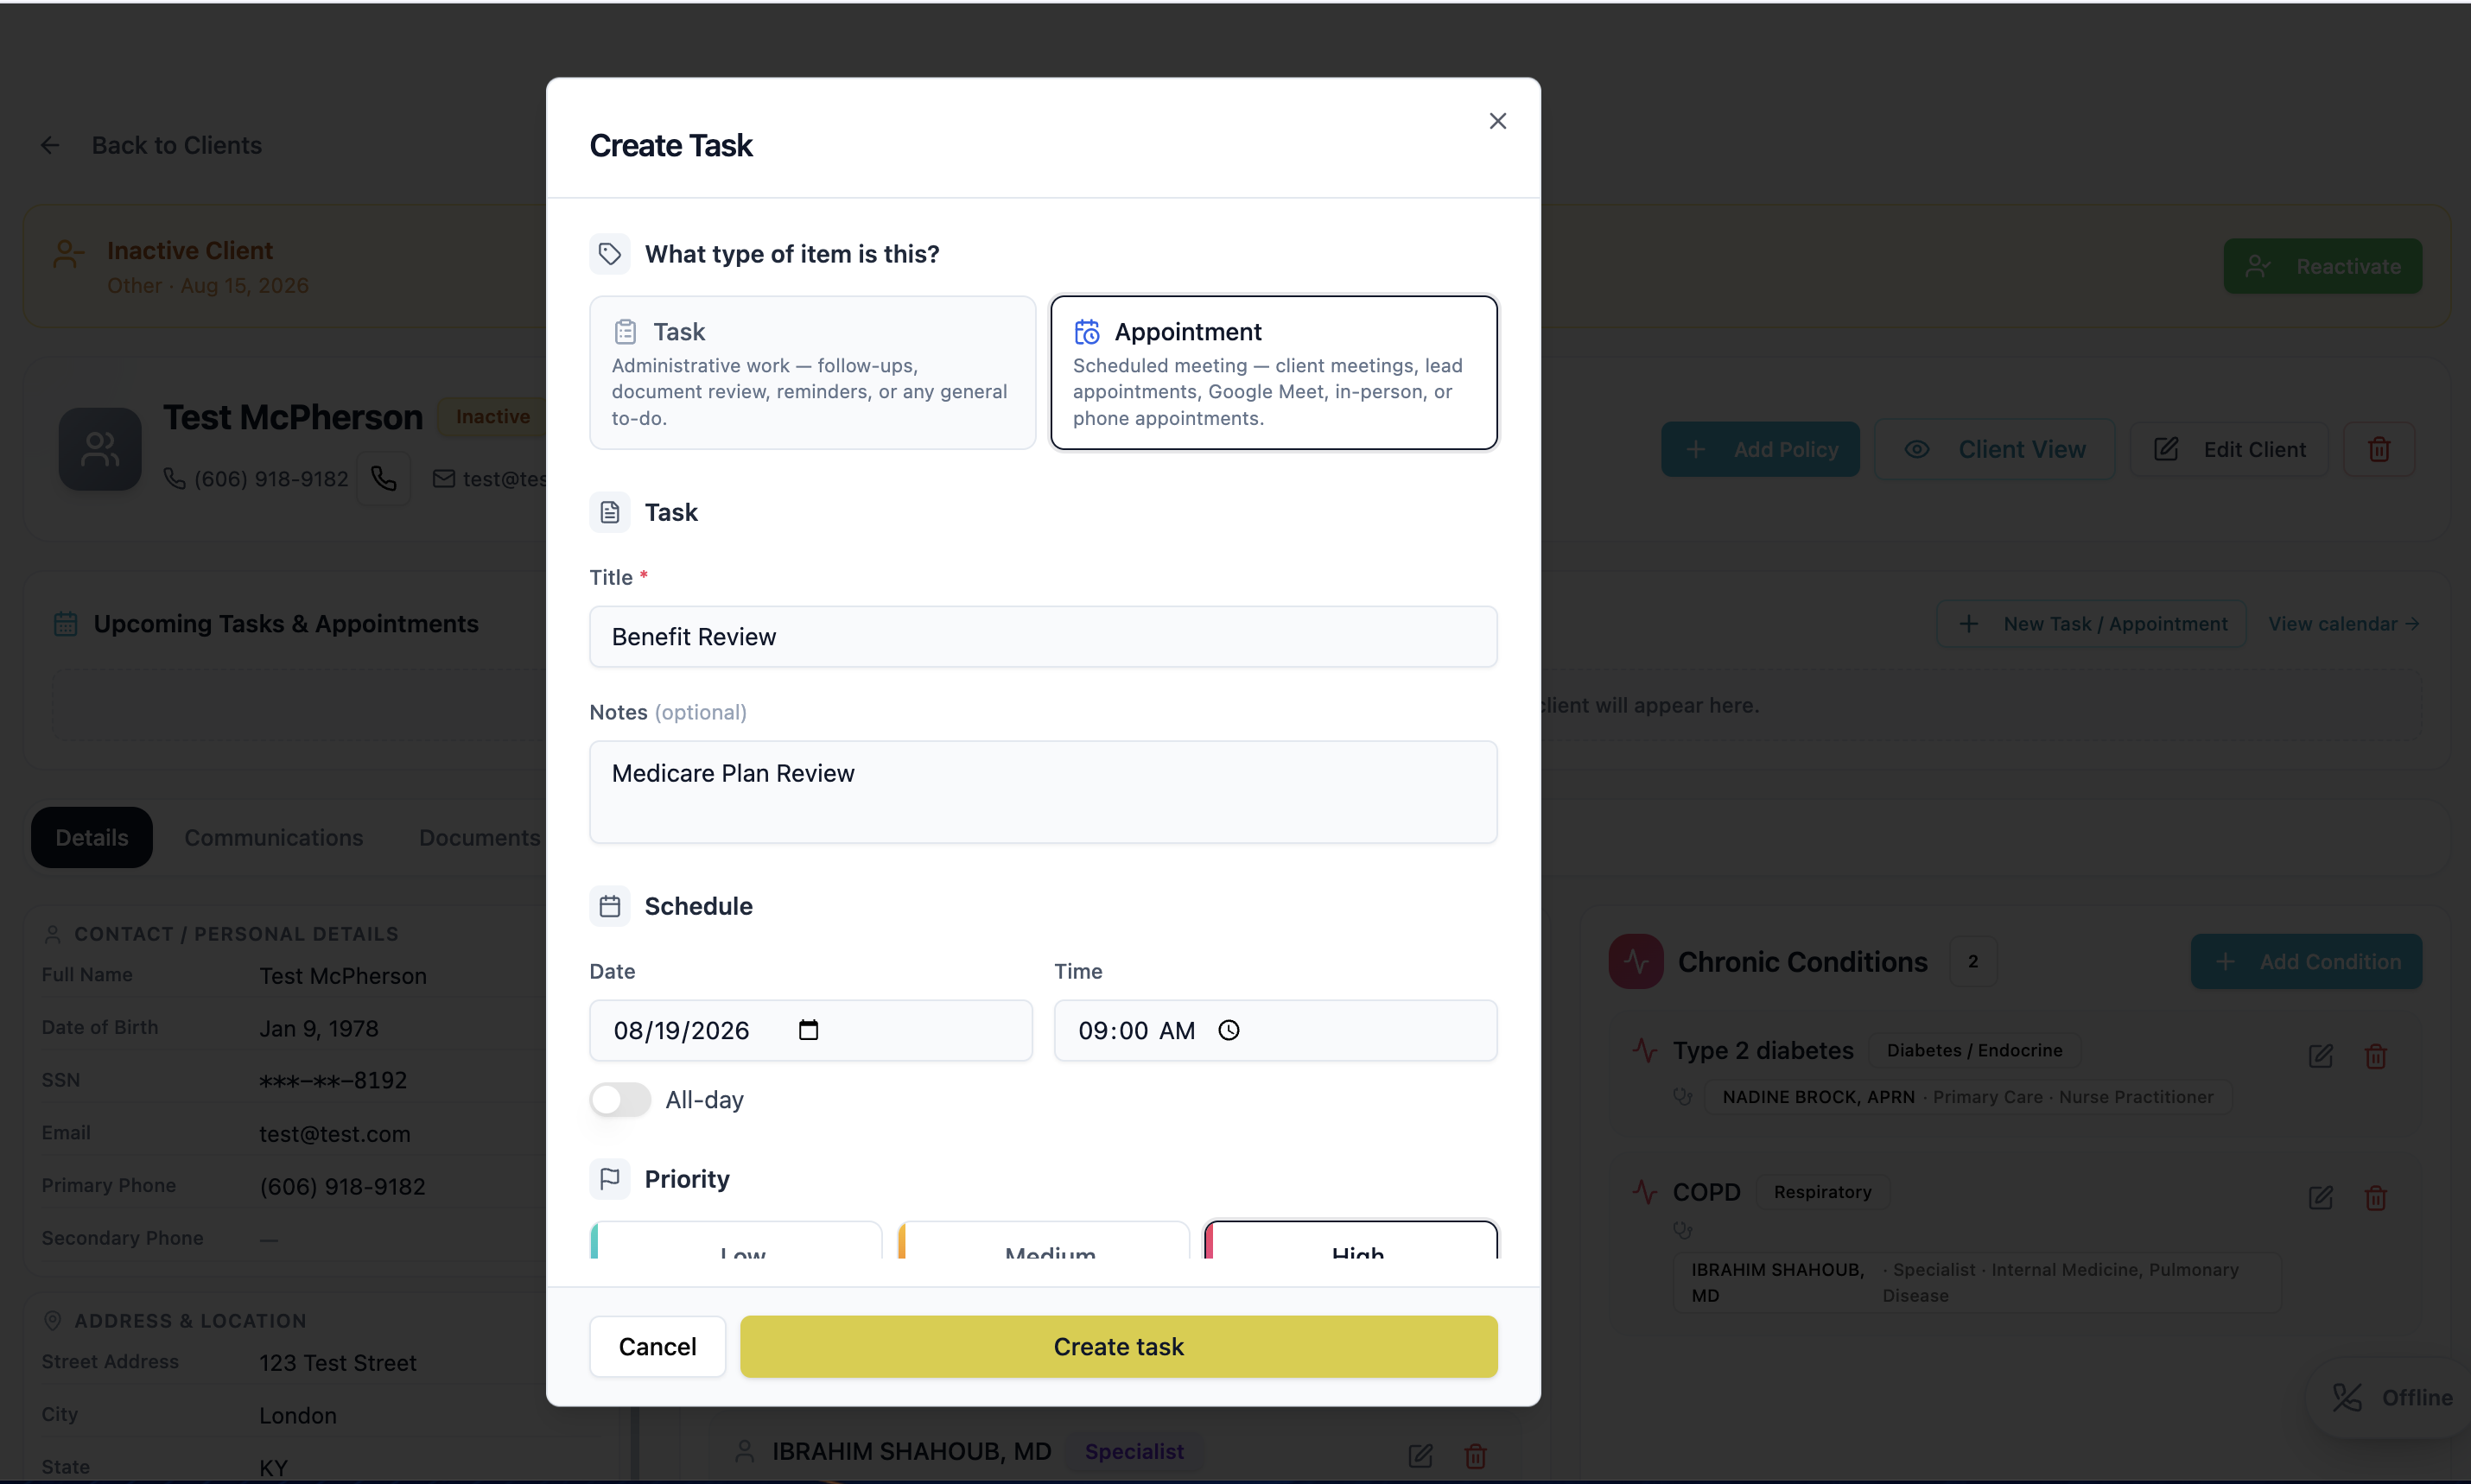Viewport: 2471px width, 1484px height.
Task: Click the Inactive status badge
Action: click(493, 417)
